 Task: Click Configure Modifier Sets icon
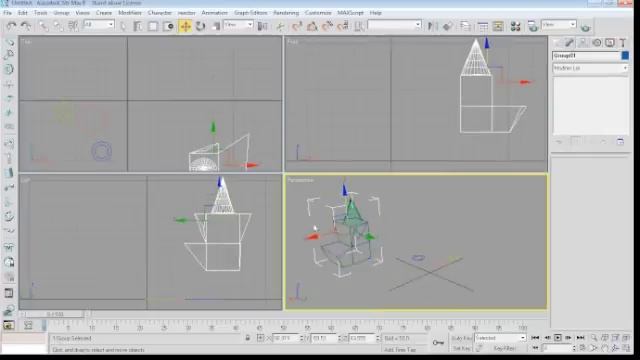620,142
